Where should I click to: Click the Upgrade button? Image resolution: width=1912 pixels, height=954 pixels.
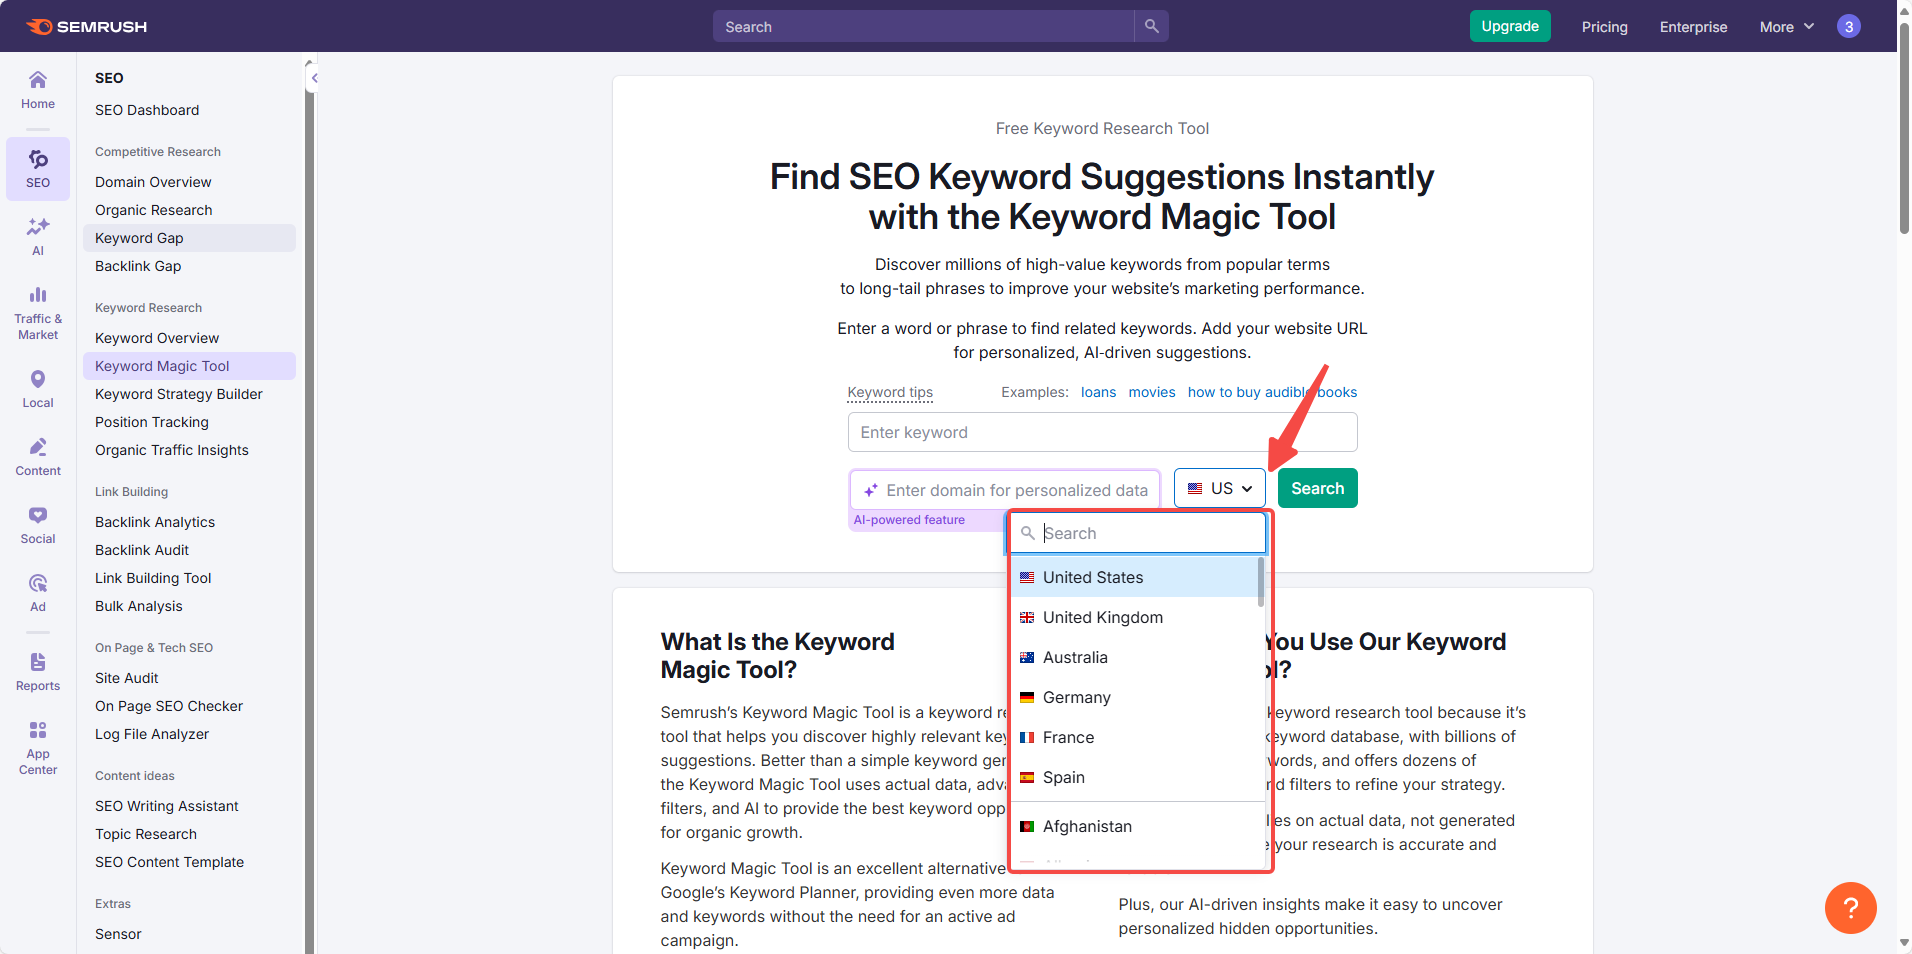point(1509,26)
